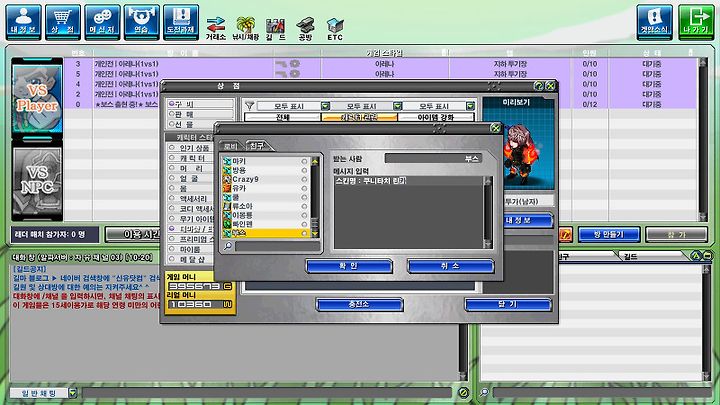
Task: Open the 공방 anvil workshop icon
Action: click(x=305, y=28)
